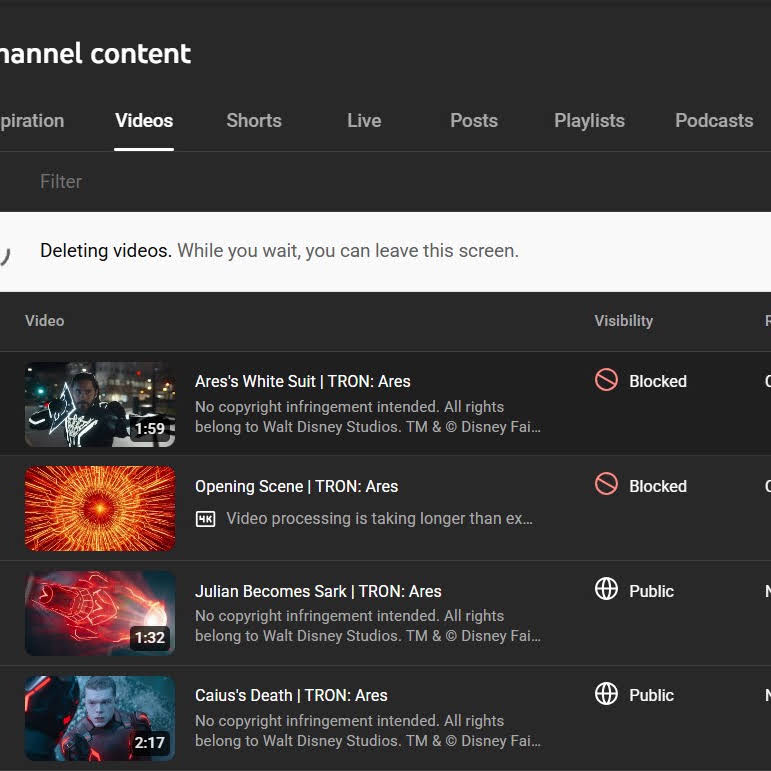Click Blocked icon for Ares's White Suit

[x=606, y=380]
